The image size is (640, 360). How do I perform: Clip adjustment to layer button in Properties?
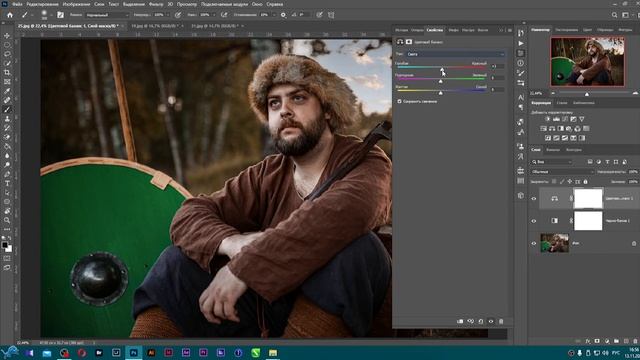coord(460,321)
